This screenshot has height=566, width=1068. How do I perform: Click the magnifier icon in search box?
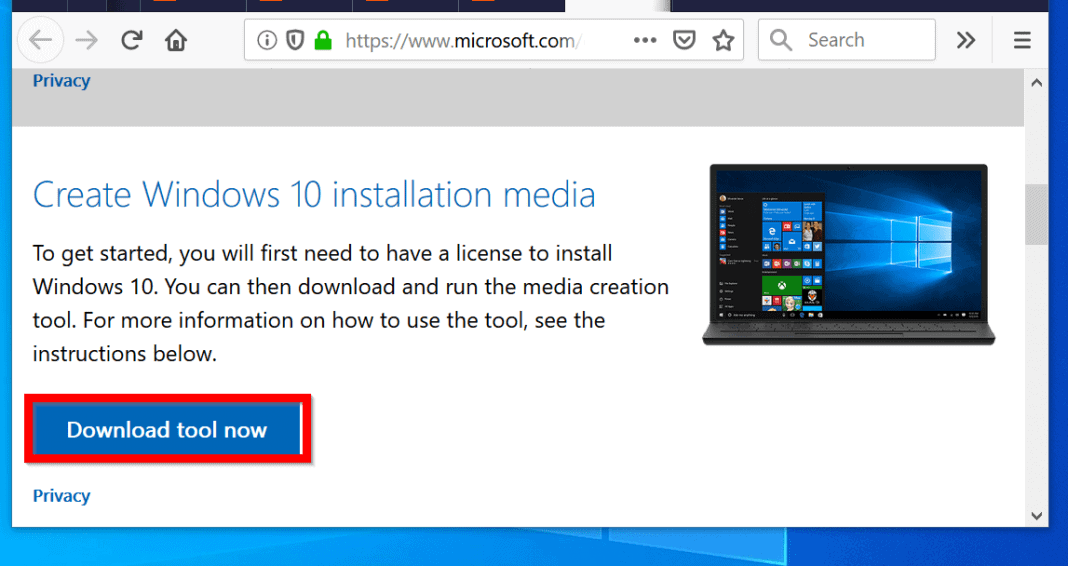pyautogui.click(x=781, y=40)
